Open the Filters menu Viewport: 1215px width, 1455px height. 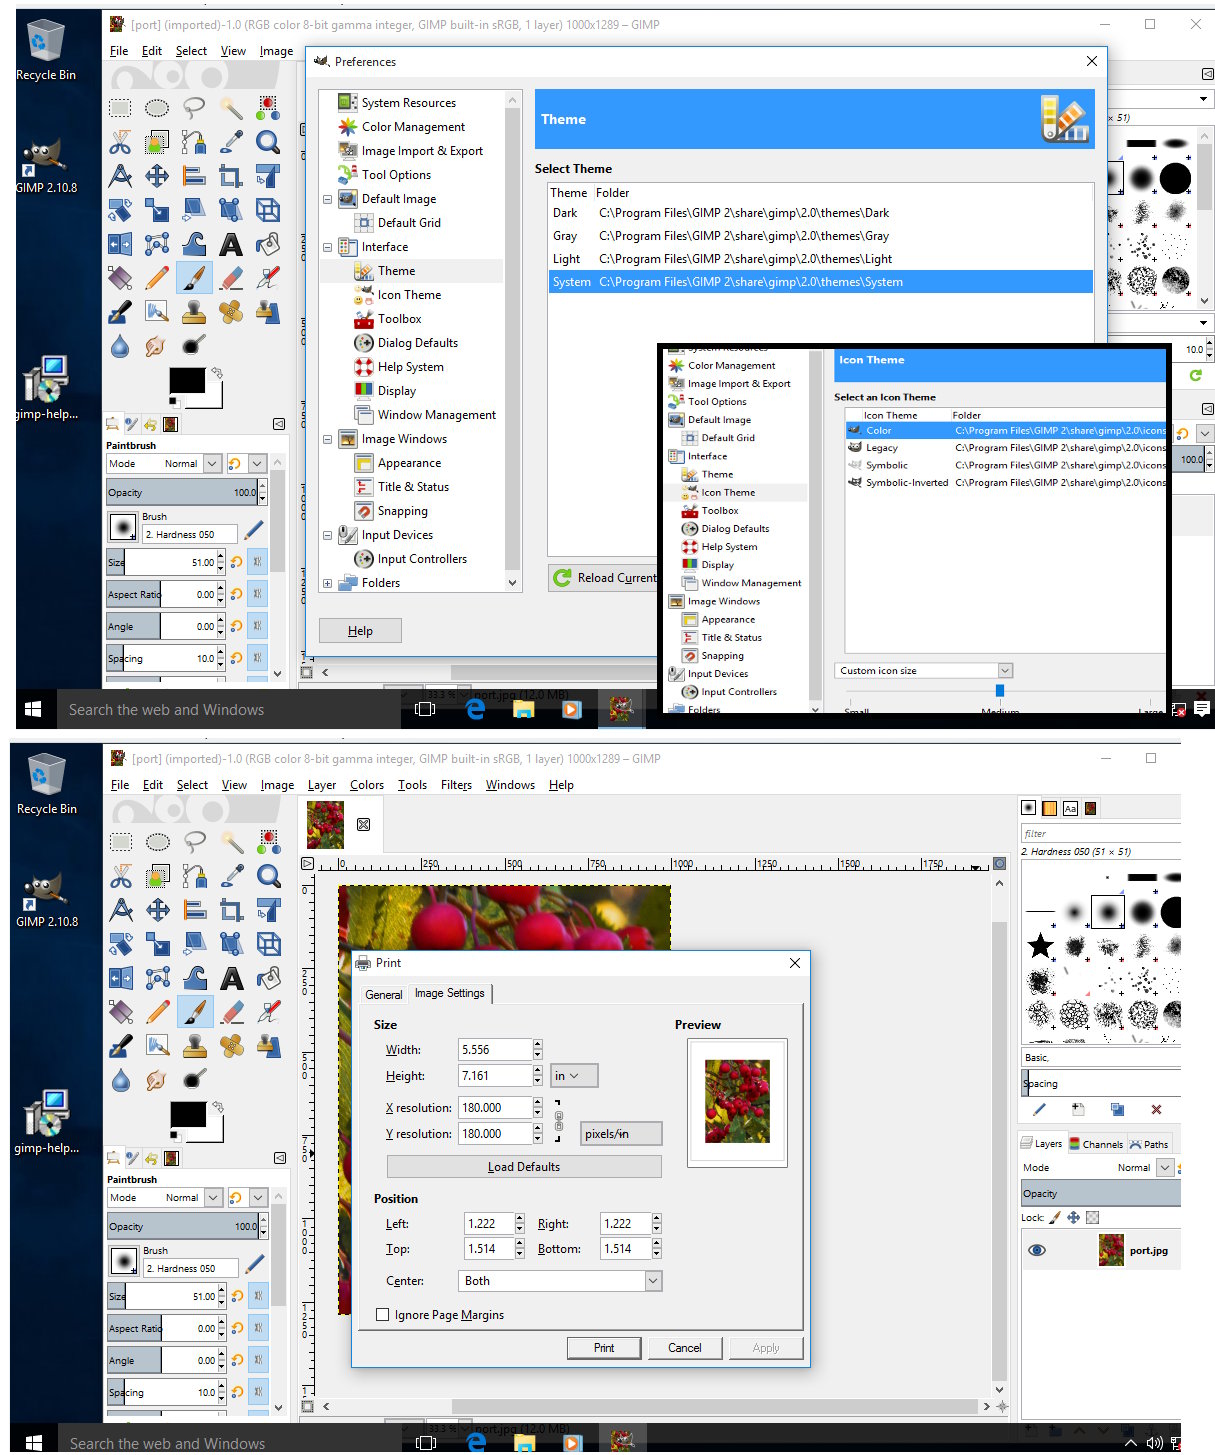456,785
